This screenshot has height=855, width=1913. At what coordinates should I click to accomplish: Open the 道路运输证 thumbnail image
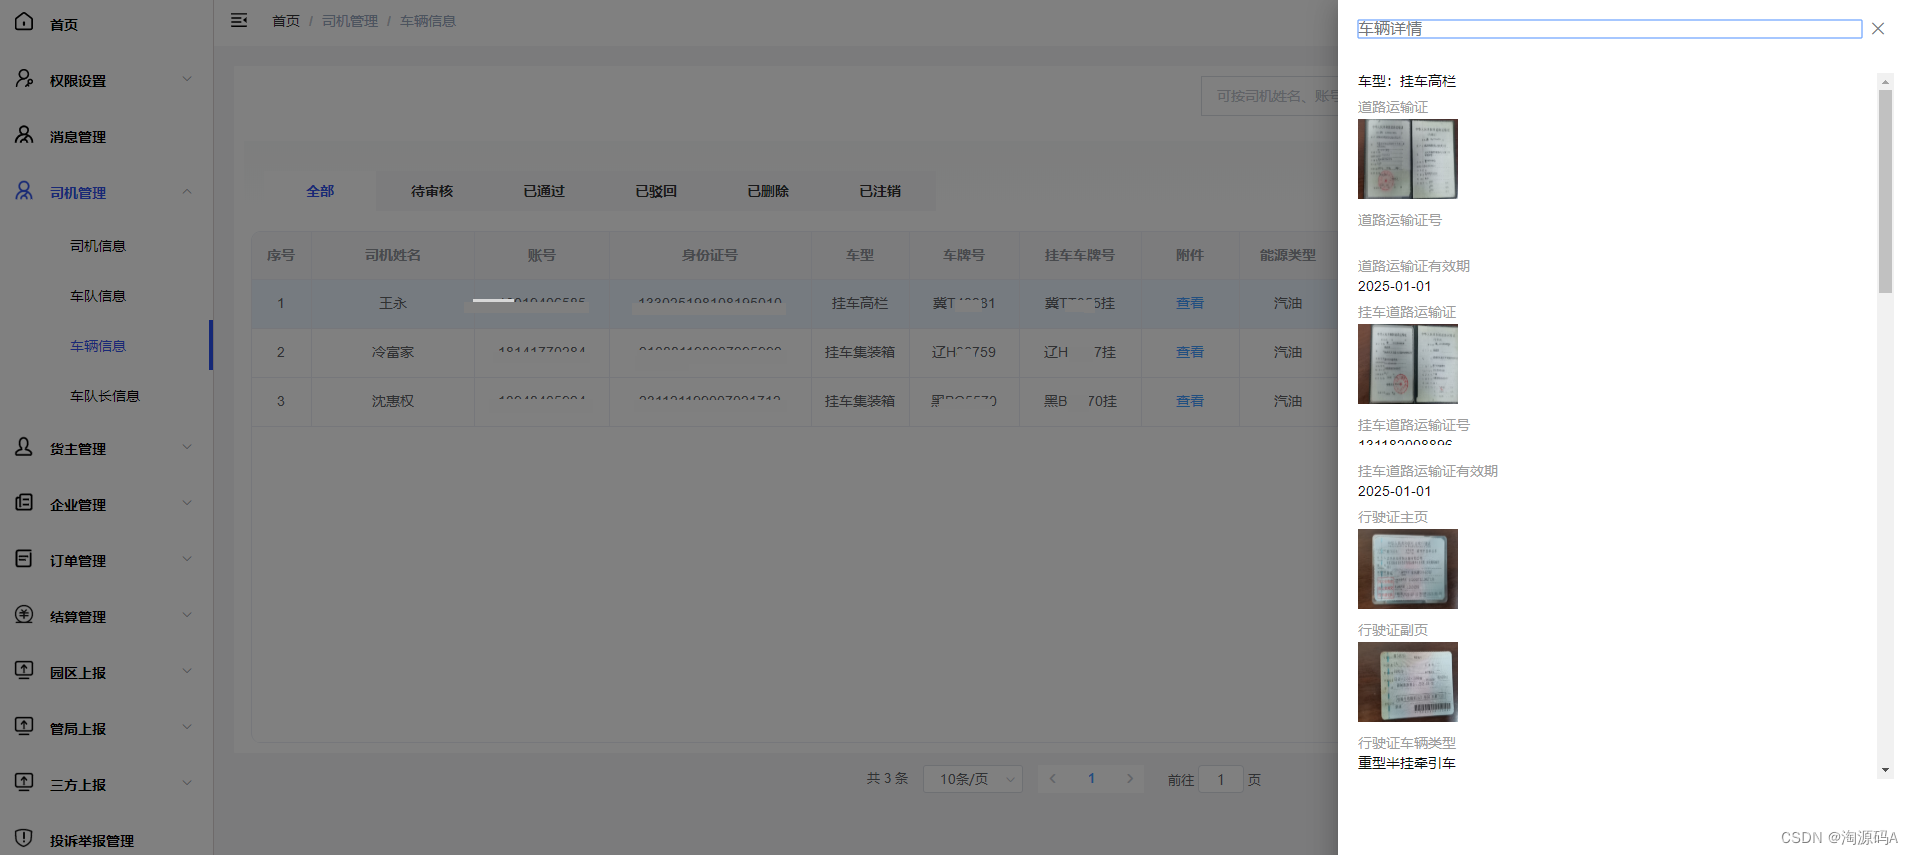pos(1408,159)
